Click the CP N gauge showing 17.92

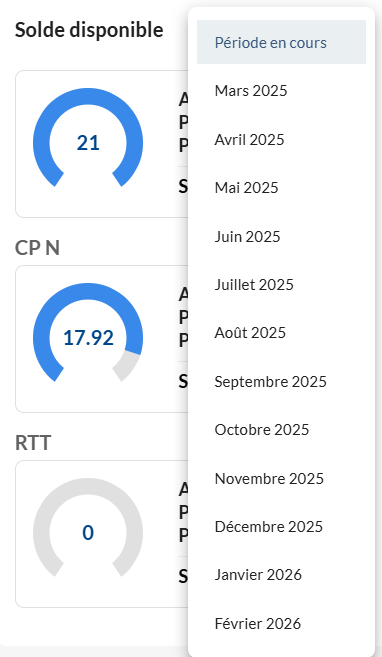coord(88,332)
